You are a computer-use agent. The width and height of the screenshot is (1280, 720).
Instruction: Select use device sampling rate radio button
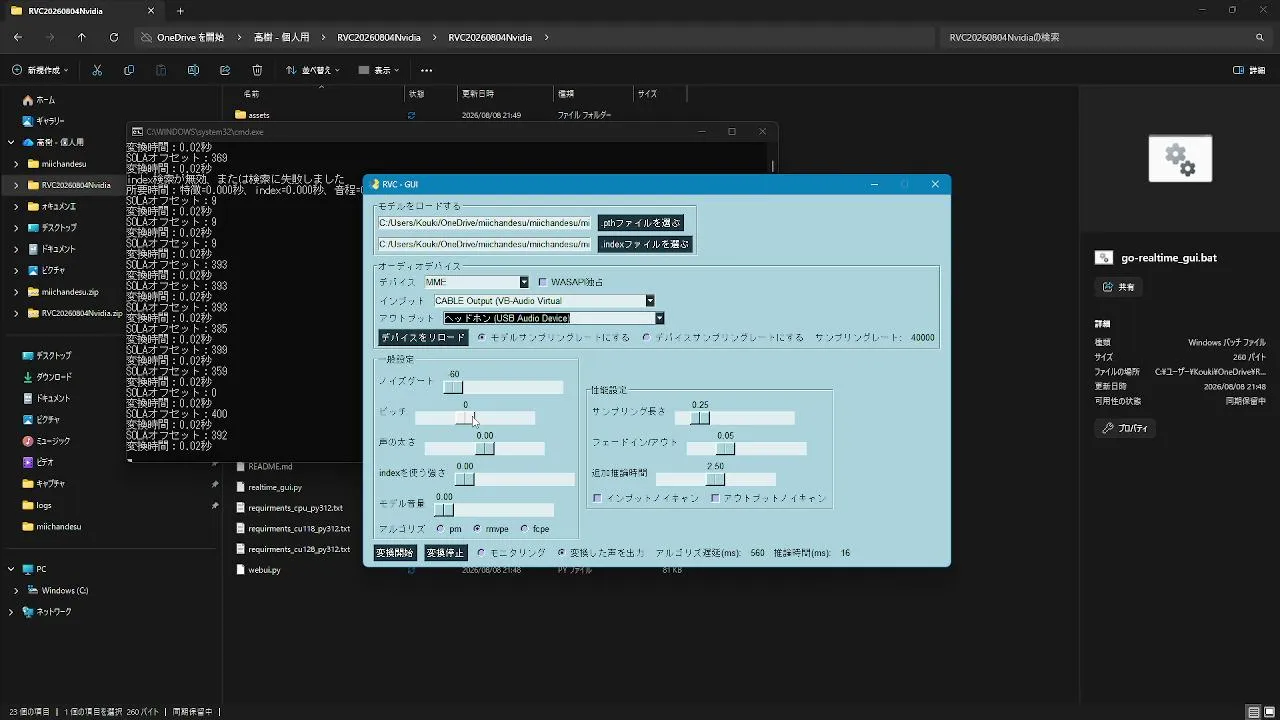point(646,337)
